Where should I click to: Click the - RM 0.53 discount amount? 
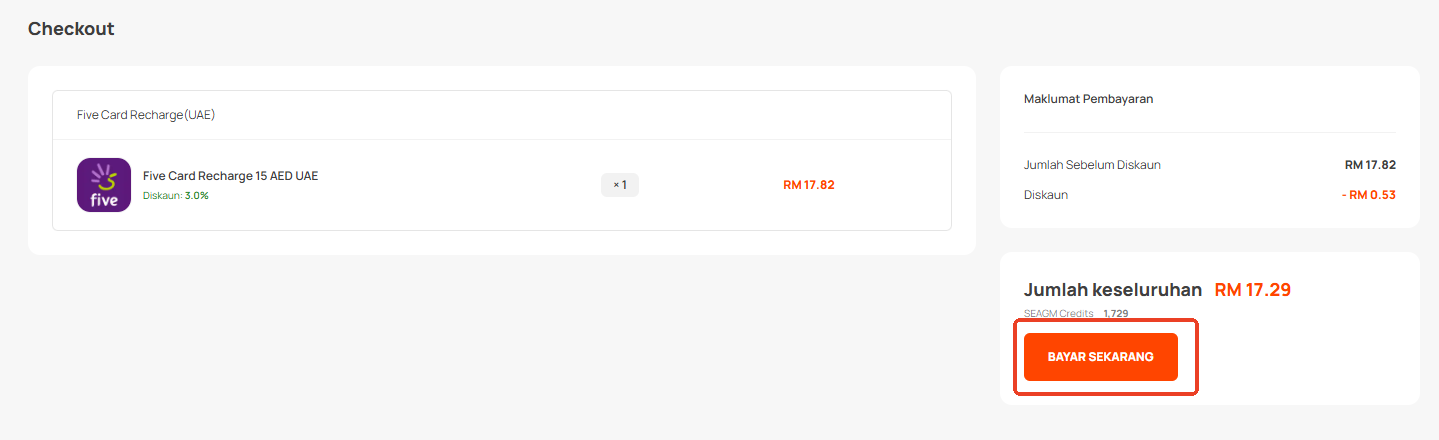pyautogui.click(x=1368, y=195)
